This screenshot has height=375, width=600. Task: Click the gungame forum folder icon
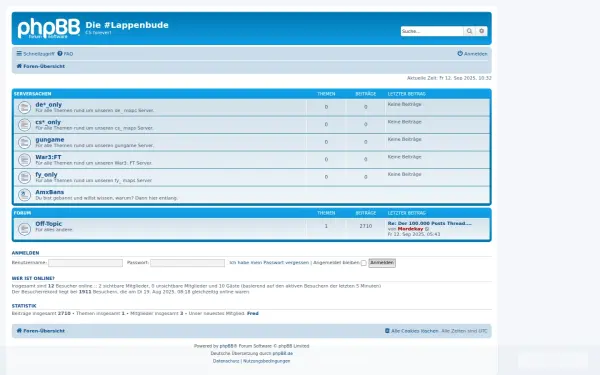[x=24, y=142]
